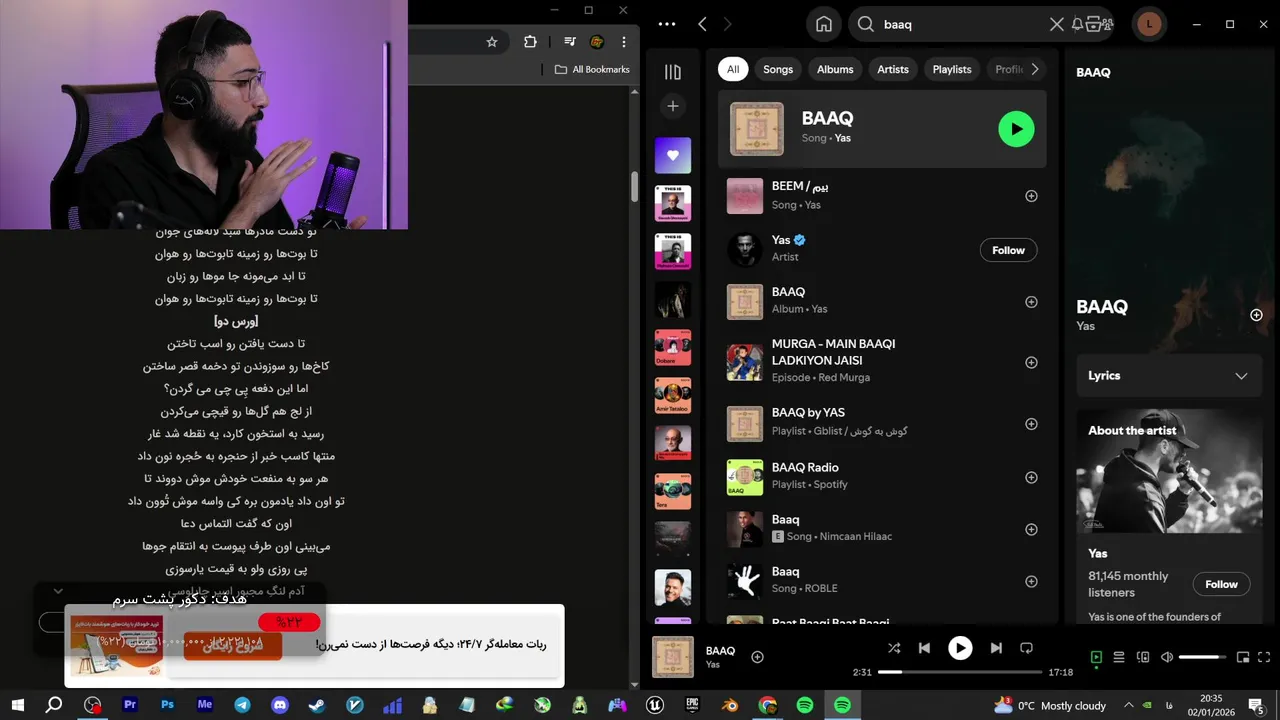Open the BAAQ top result album art

[757, 129]
